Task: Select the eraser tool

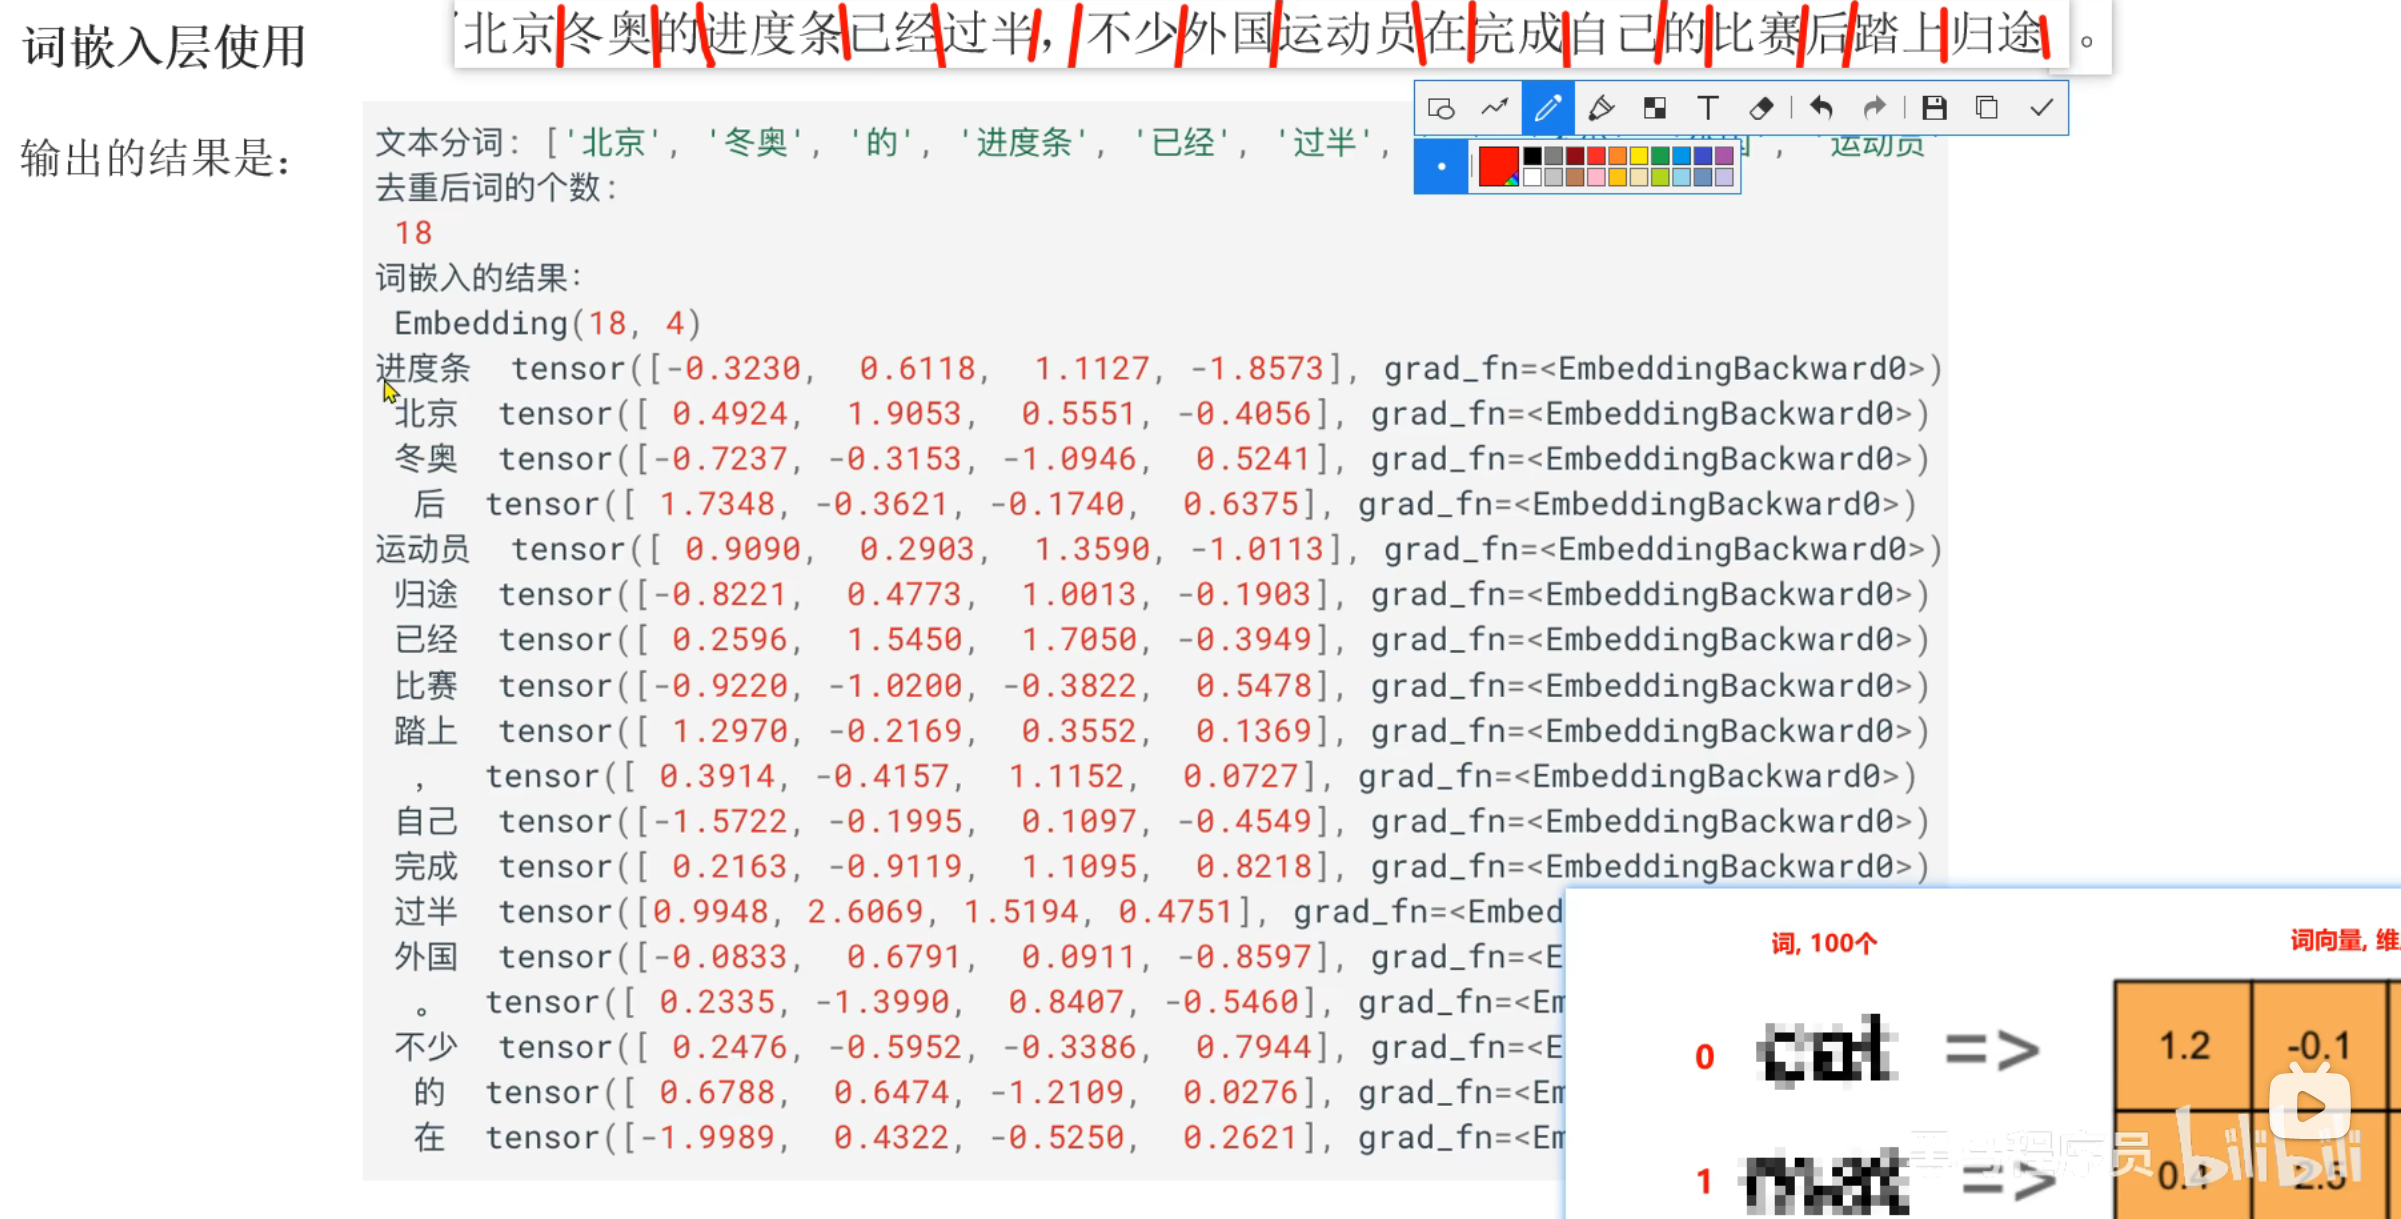Action: [1761, 108]
